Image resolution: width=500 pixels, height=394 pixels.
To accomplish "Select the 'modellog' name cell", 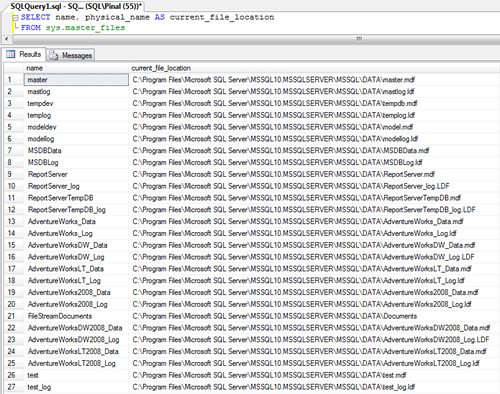I will tap(76, 139).
